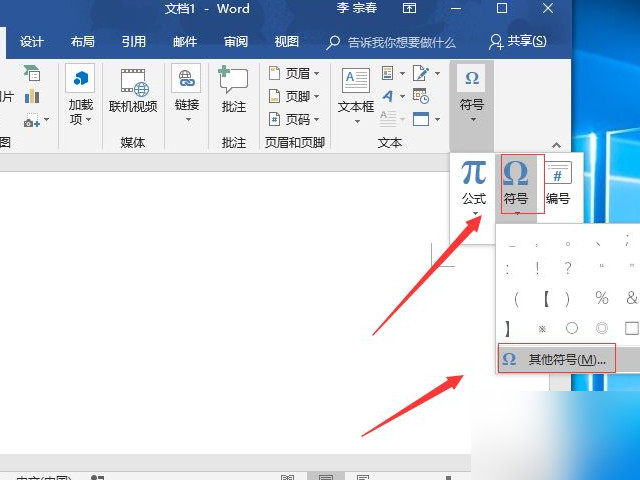The height and width of the screenshot is (480, 640).
Task: Open the 页脚 footer dropdown
Action: click(294, 96)
